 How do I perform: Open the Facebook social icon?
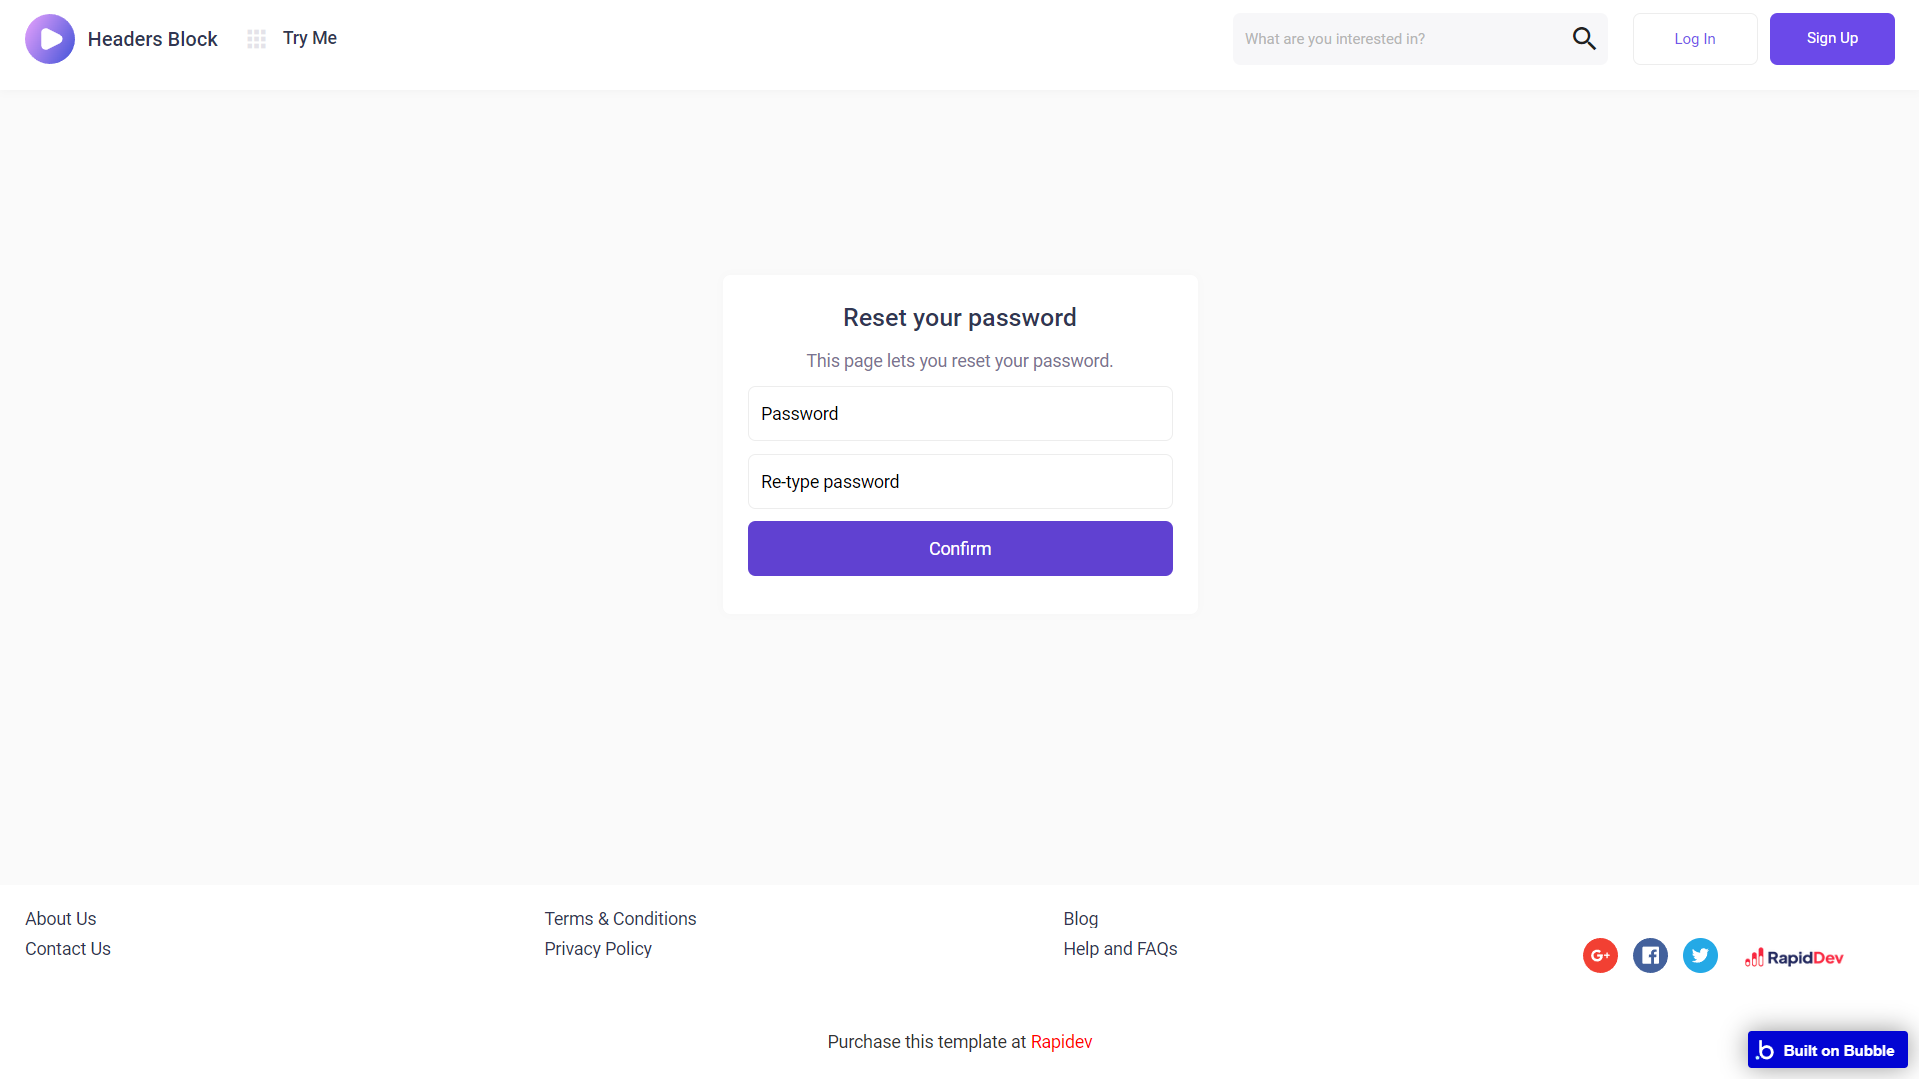click(1650, 956)
